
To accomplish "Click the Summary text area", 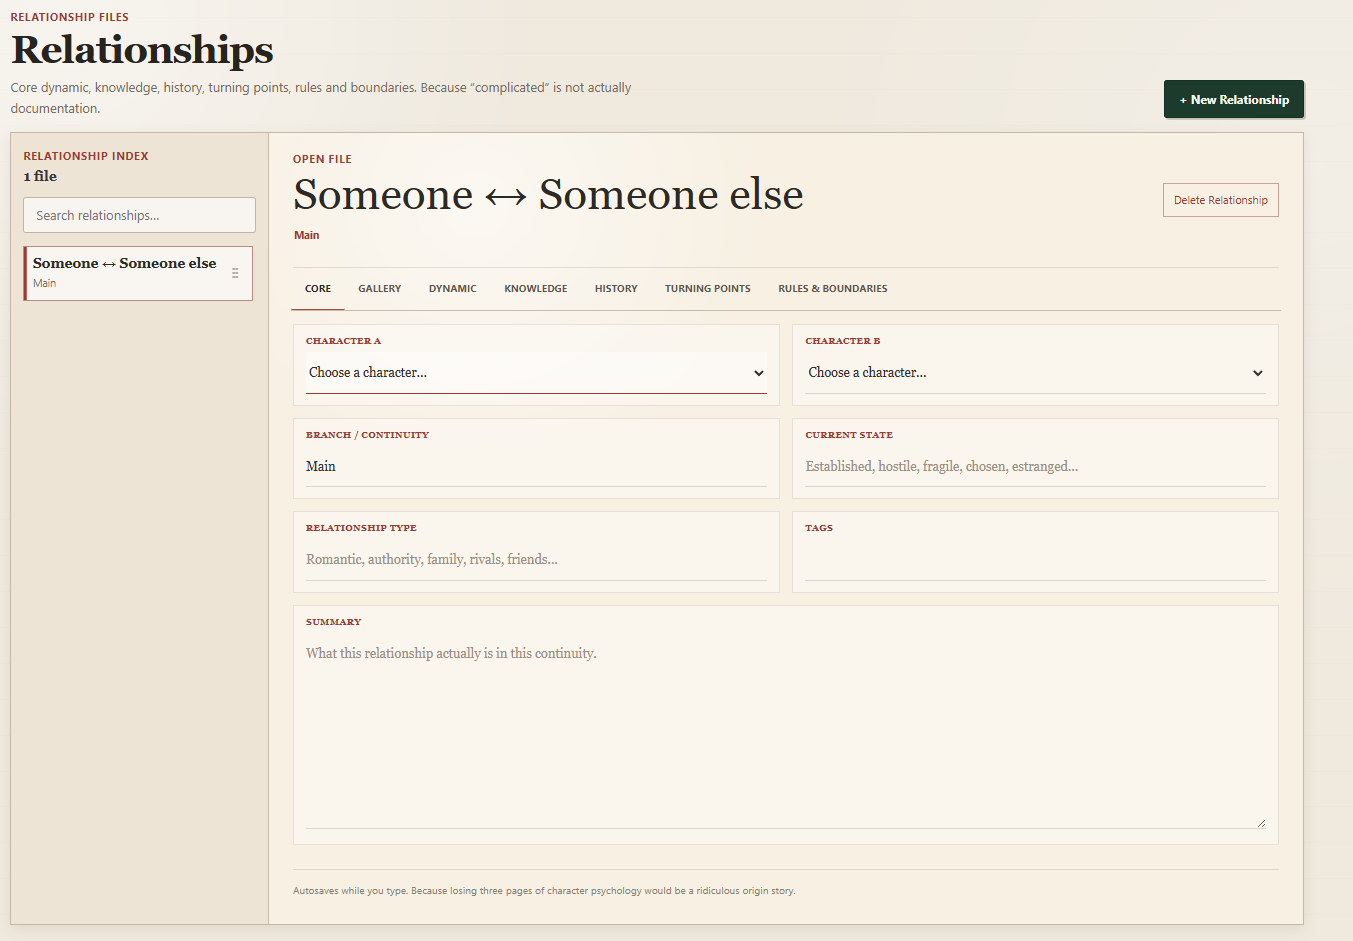I will 786,731.
